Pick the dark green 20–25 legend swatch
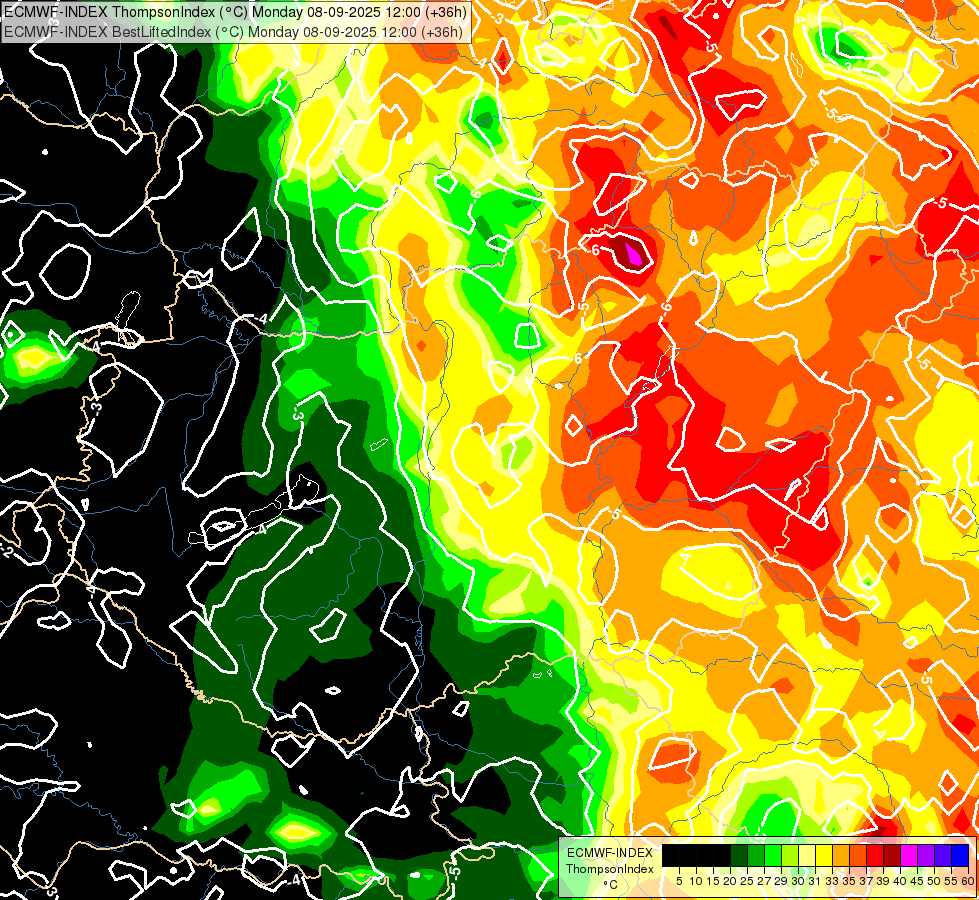This screenshot has width=979, height=900. click(739, 855)
